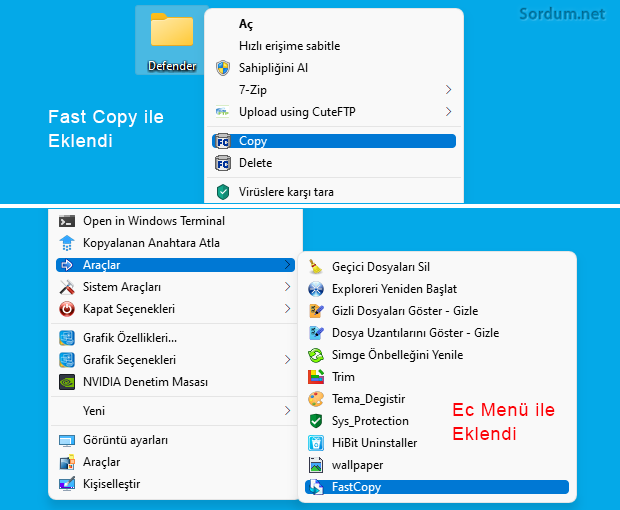The image size is (620, 510).
Task: Expand the Grafik Seçenekleri chevron
Action: click(287, 359)
